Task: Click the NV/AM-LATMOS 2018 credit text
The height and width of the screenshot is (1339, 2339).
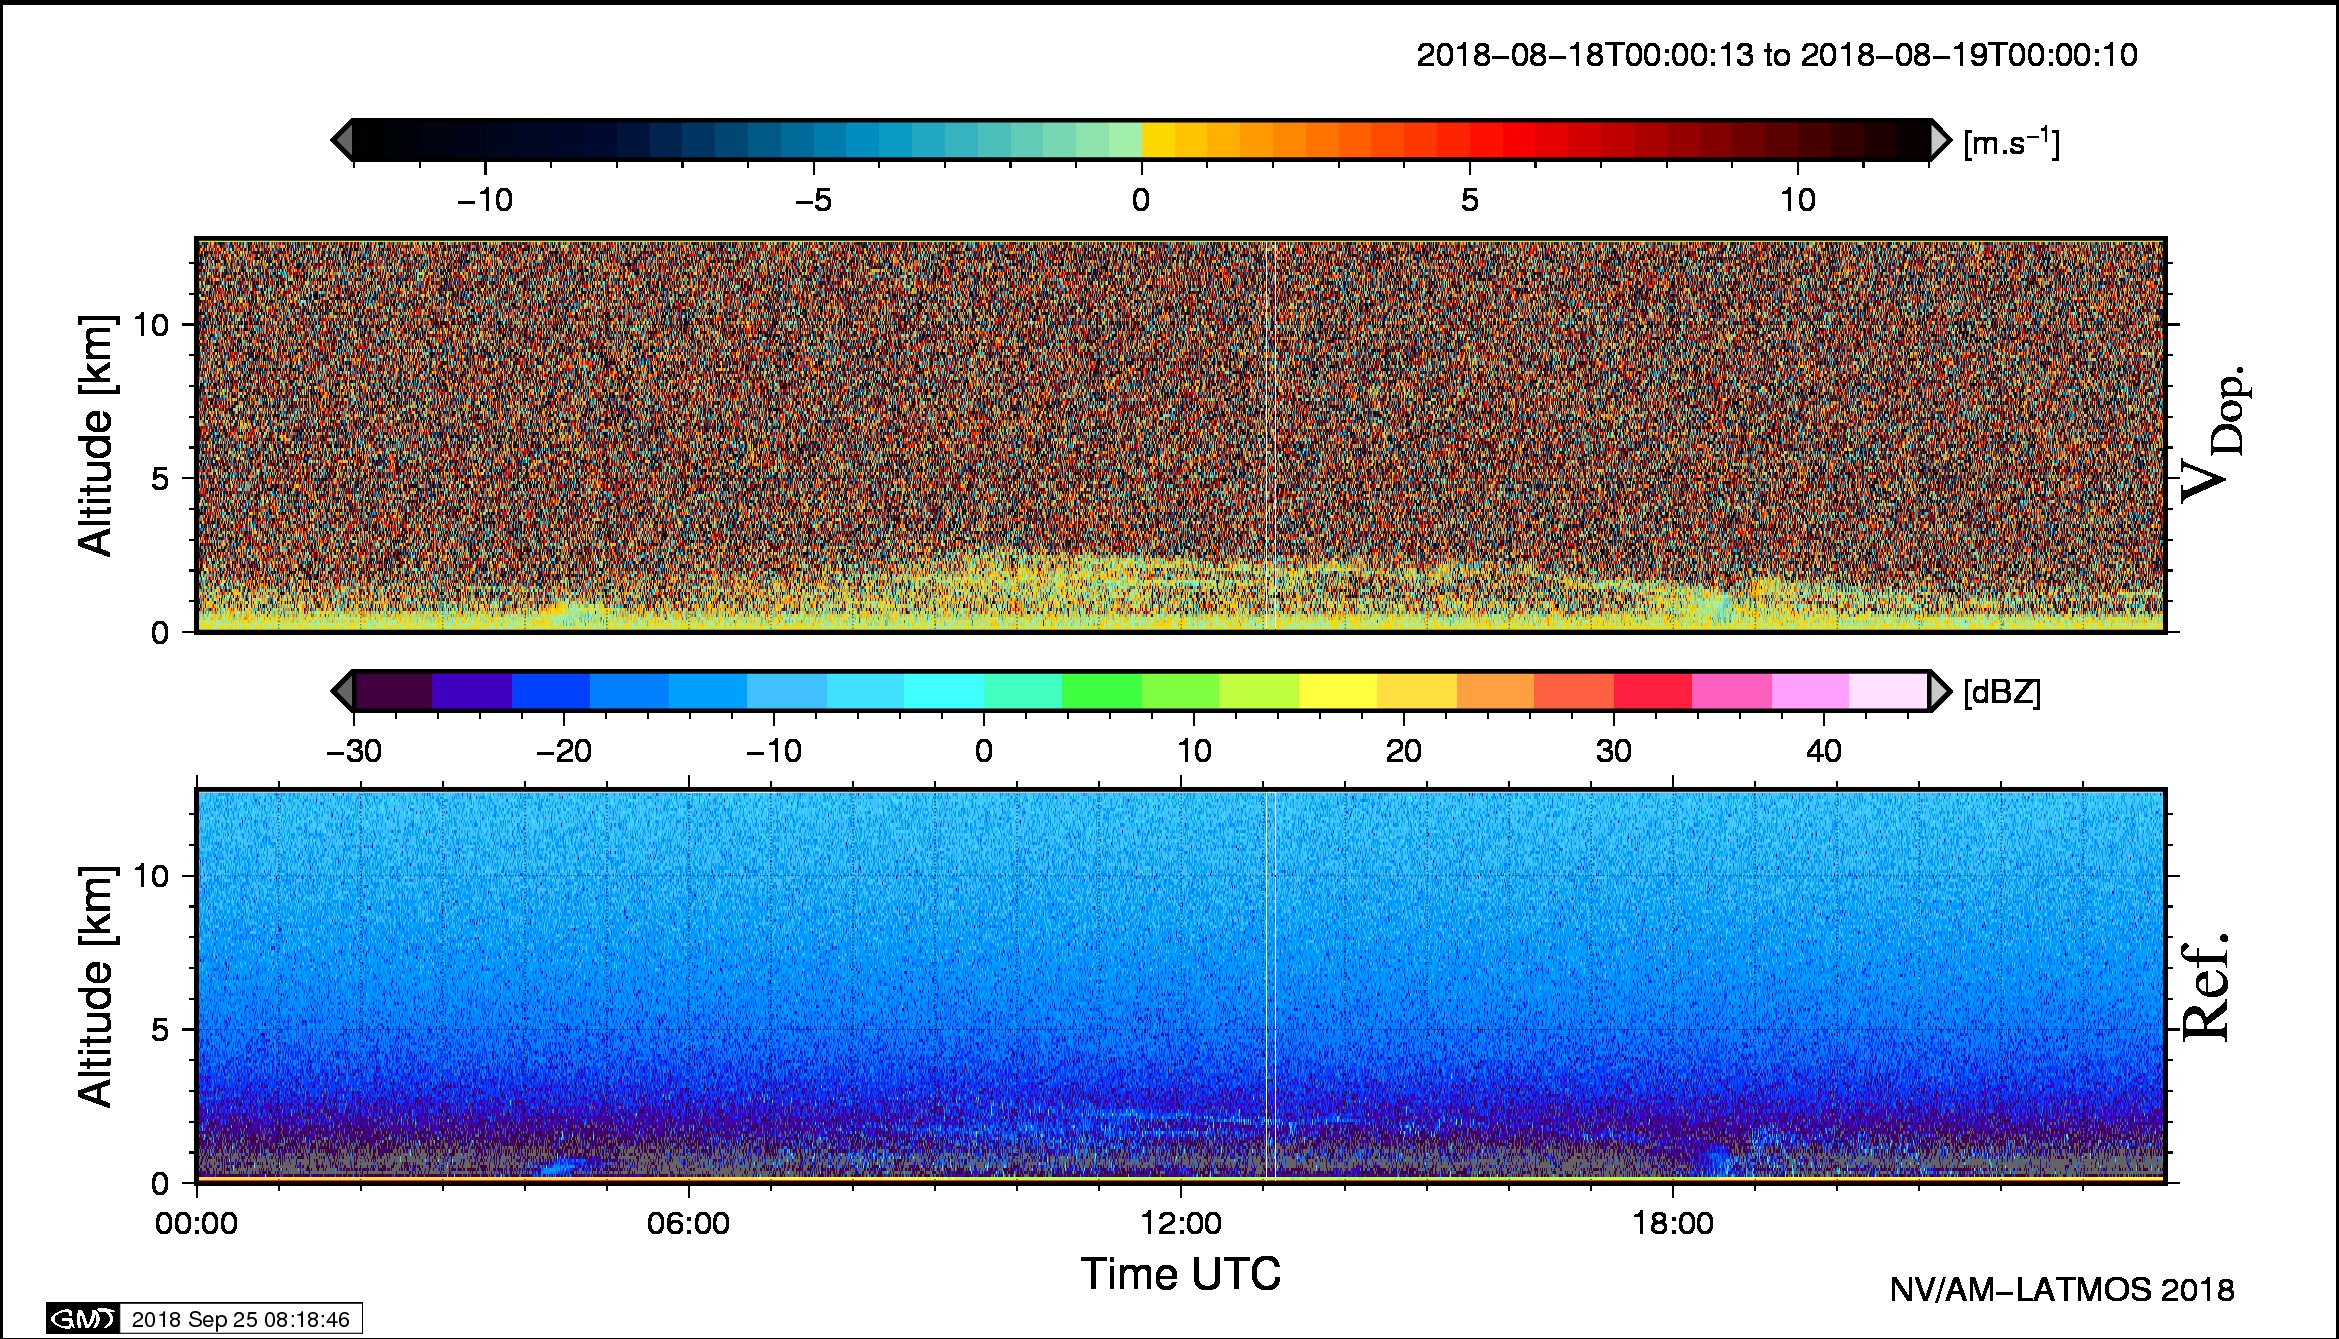Action: (x=2061, y=1290)
